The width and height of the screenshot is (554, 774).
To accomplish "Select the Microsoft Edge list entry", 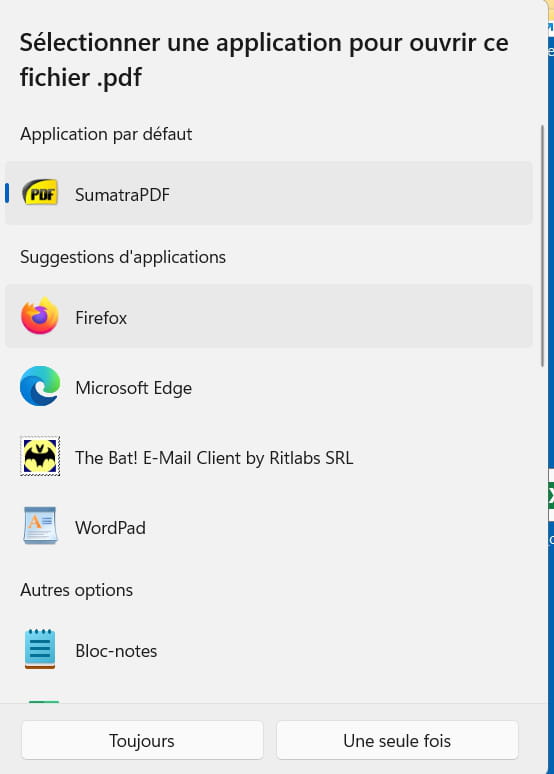I will [x=269, y=386].
